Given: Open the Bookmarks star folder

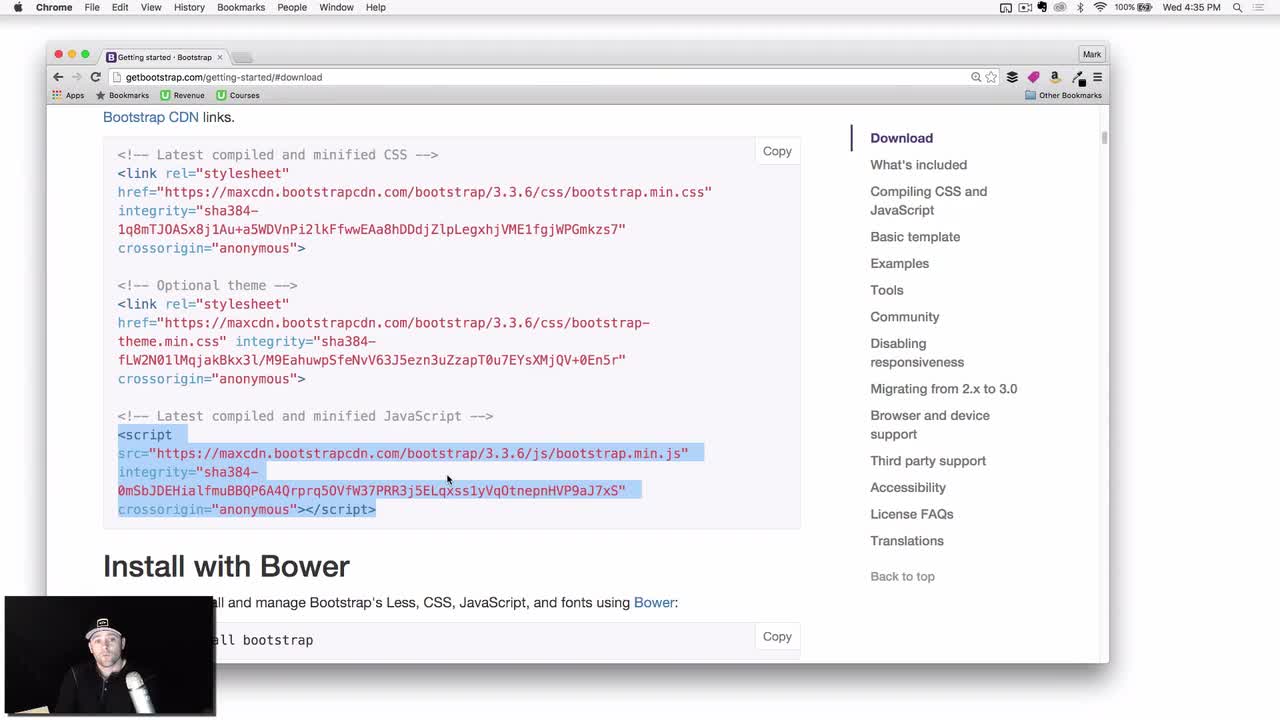Looking at the screenshot, I should tap(122, 95).
